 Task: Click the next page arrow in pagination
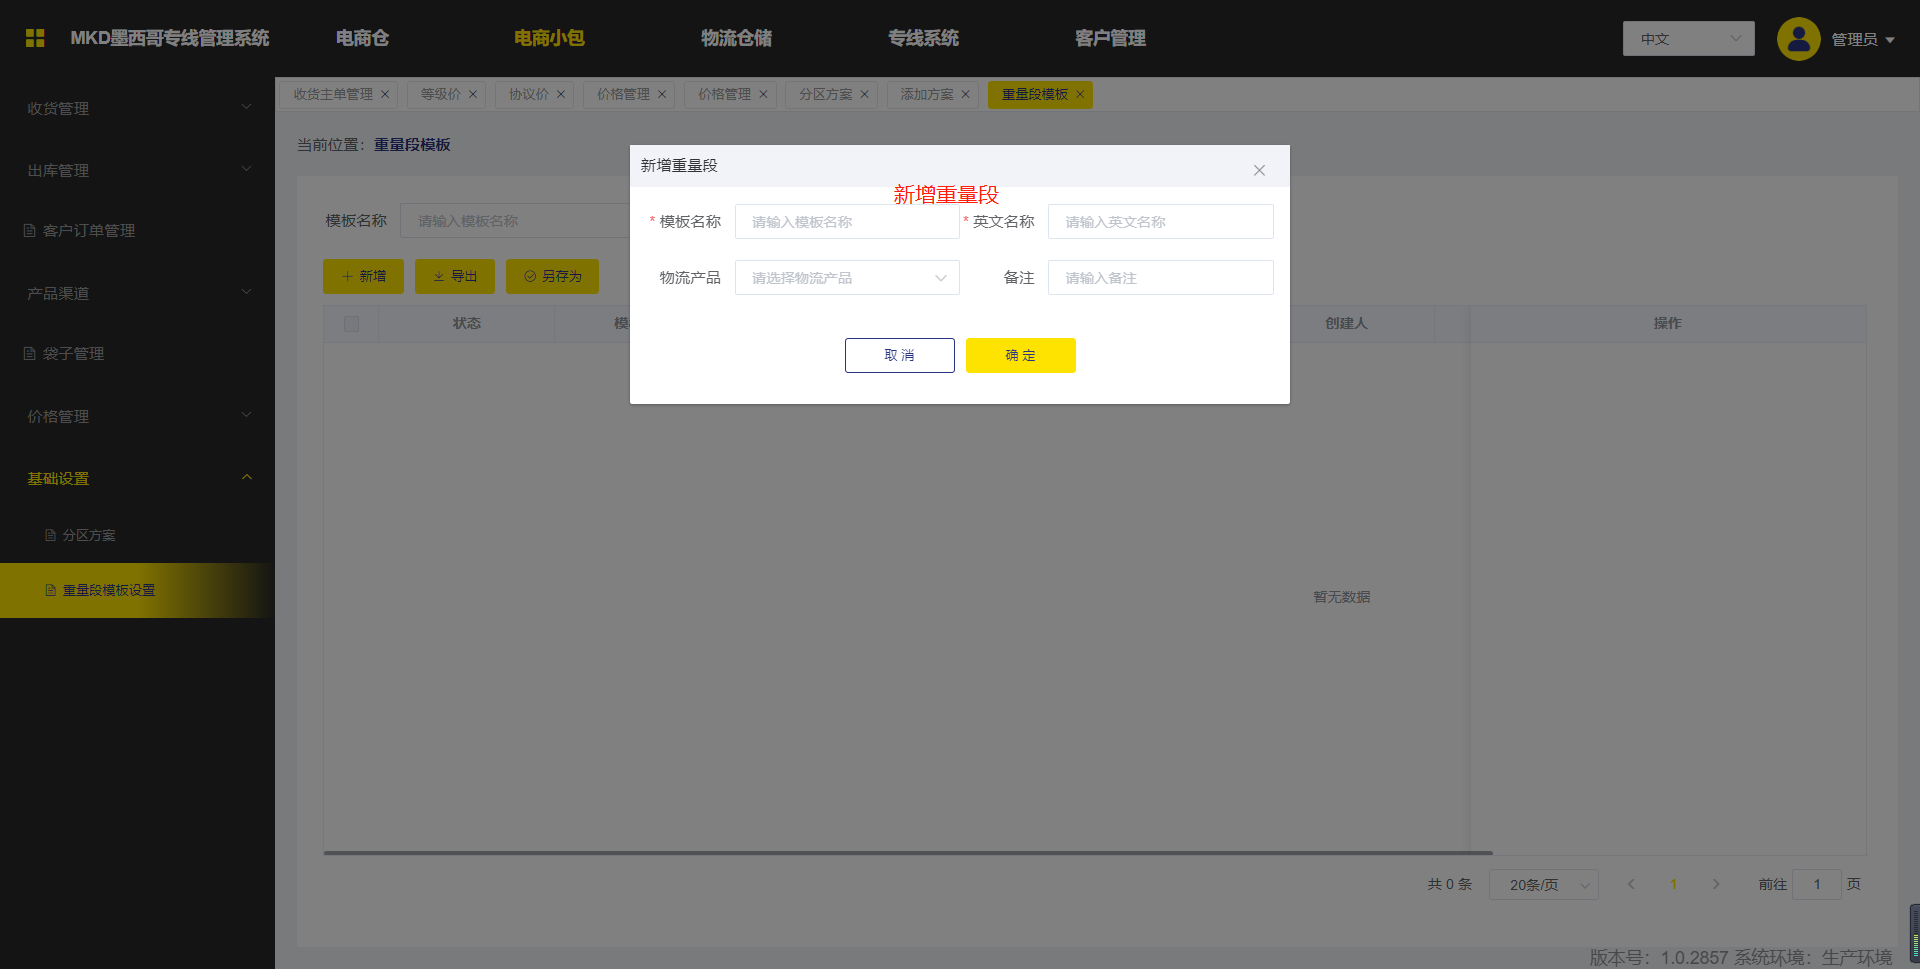(x=1716, y=884)
